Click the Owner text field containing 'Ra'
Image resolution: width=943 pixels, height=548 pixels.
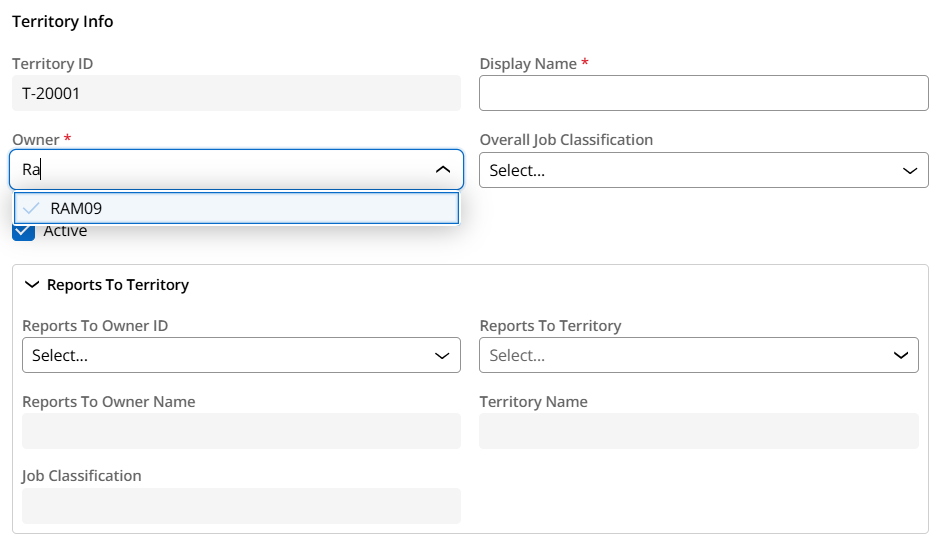coord(220,170)
